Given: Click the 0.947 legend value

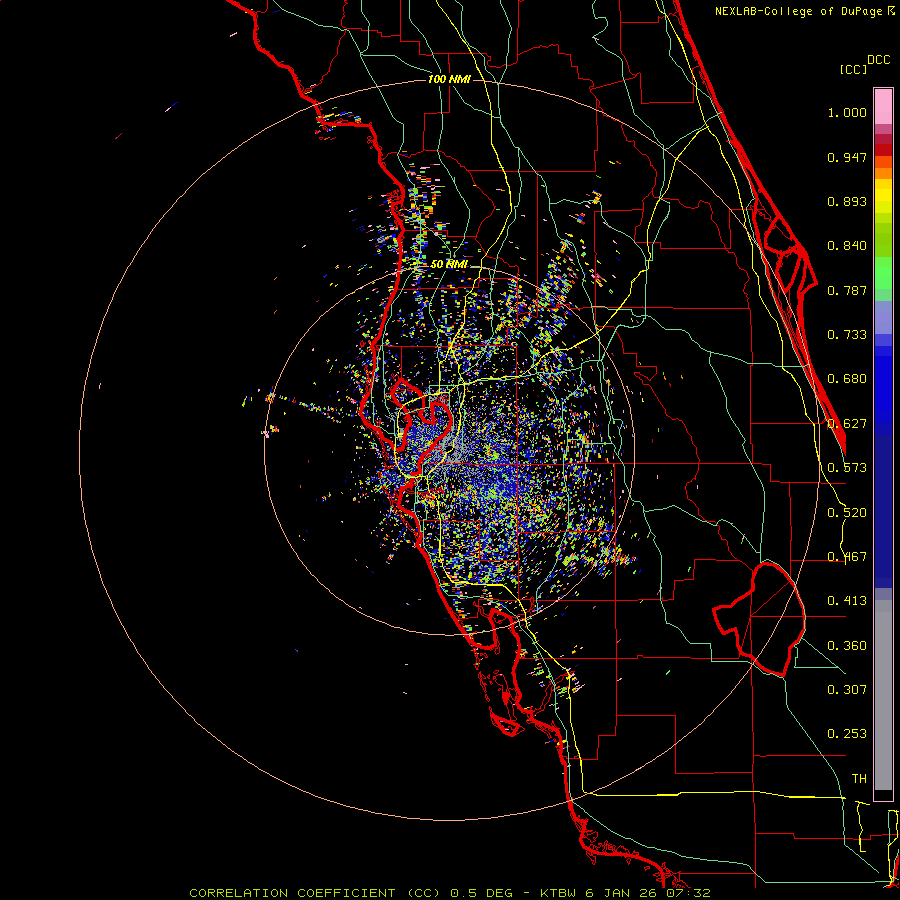Looking at the screenshot, I should click(x=847, y=157).
